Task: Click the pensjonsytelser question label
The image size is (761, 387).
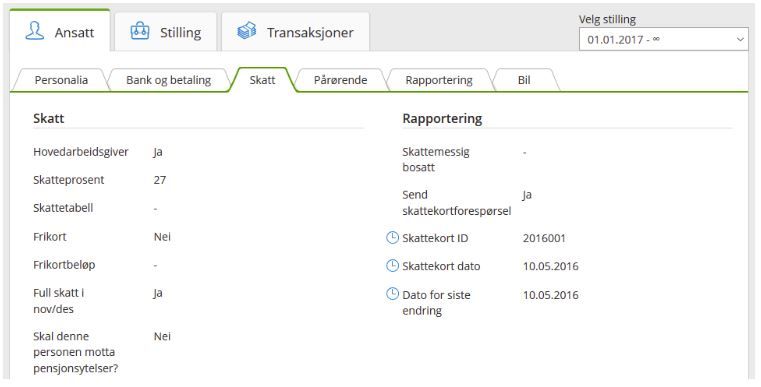Action: tap(76, 352)
